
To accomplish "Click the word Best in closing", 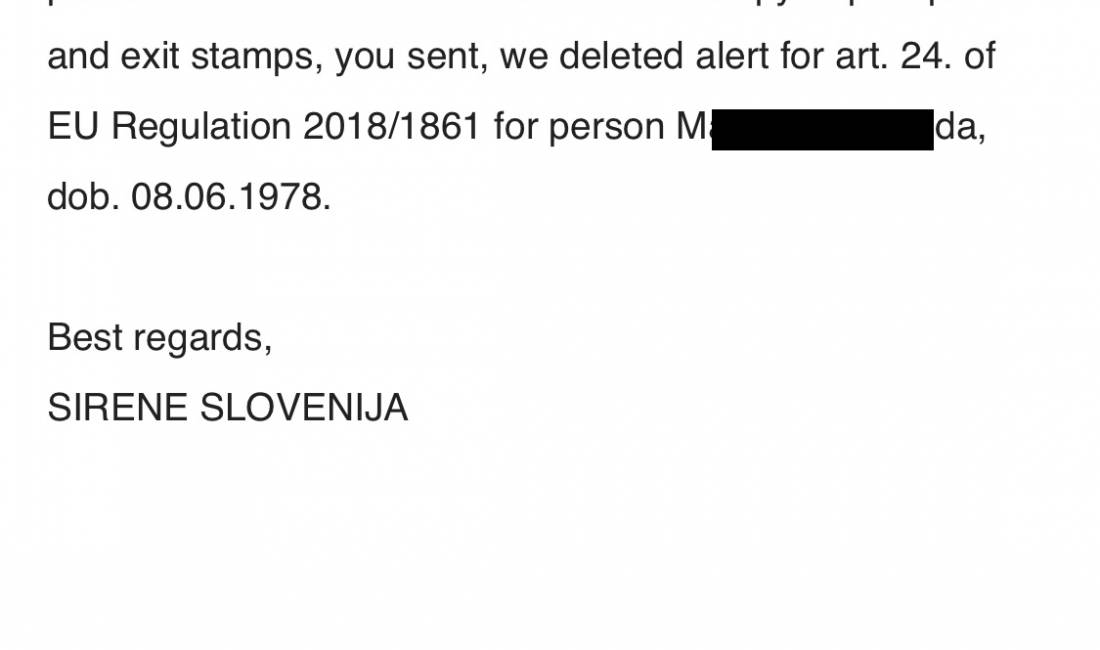I will click(85, 337).
